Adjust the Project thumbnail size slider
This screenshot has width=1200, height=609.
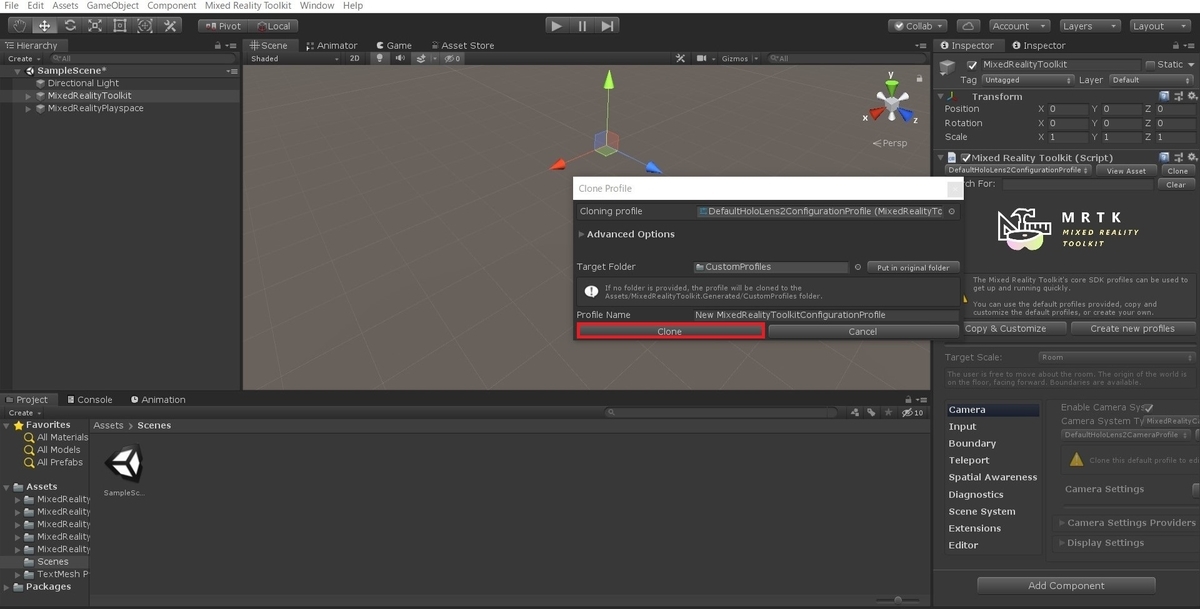897,600
